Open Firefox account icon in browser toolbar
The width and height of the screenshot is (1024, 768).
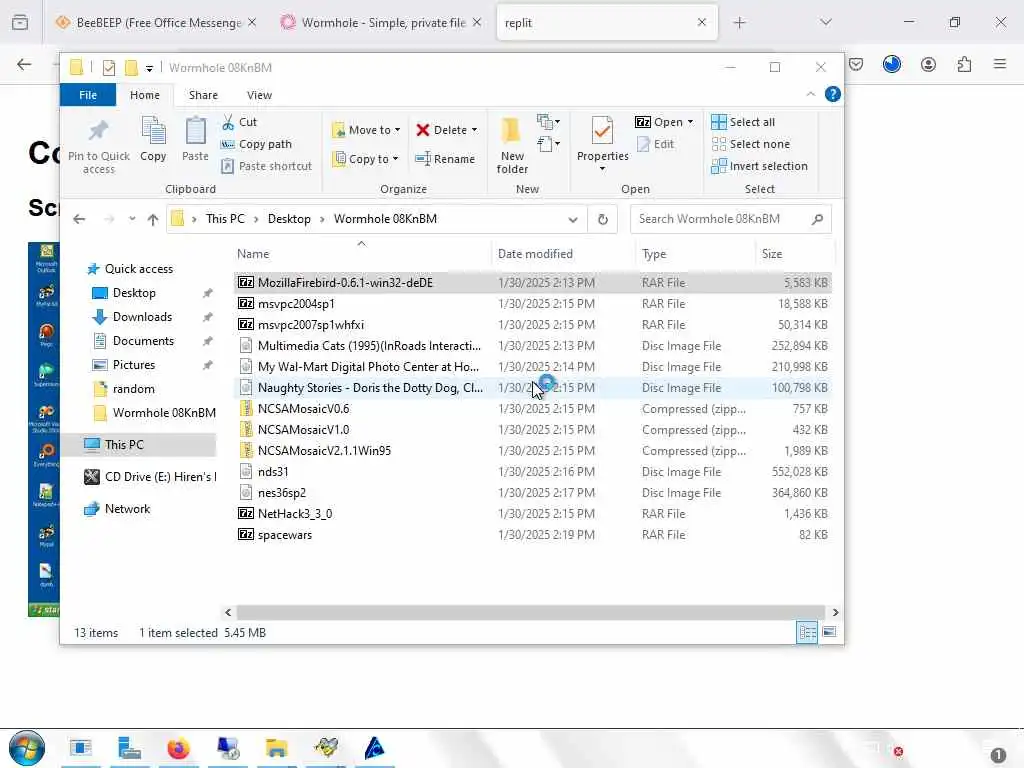[928, 64]
